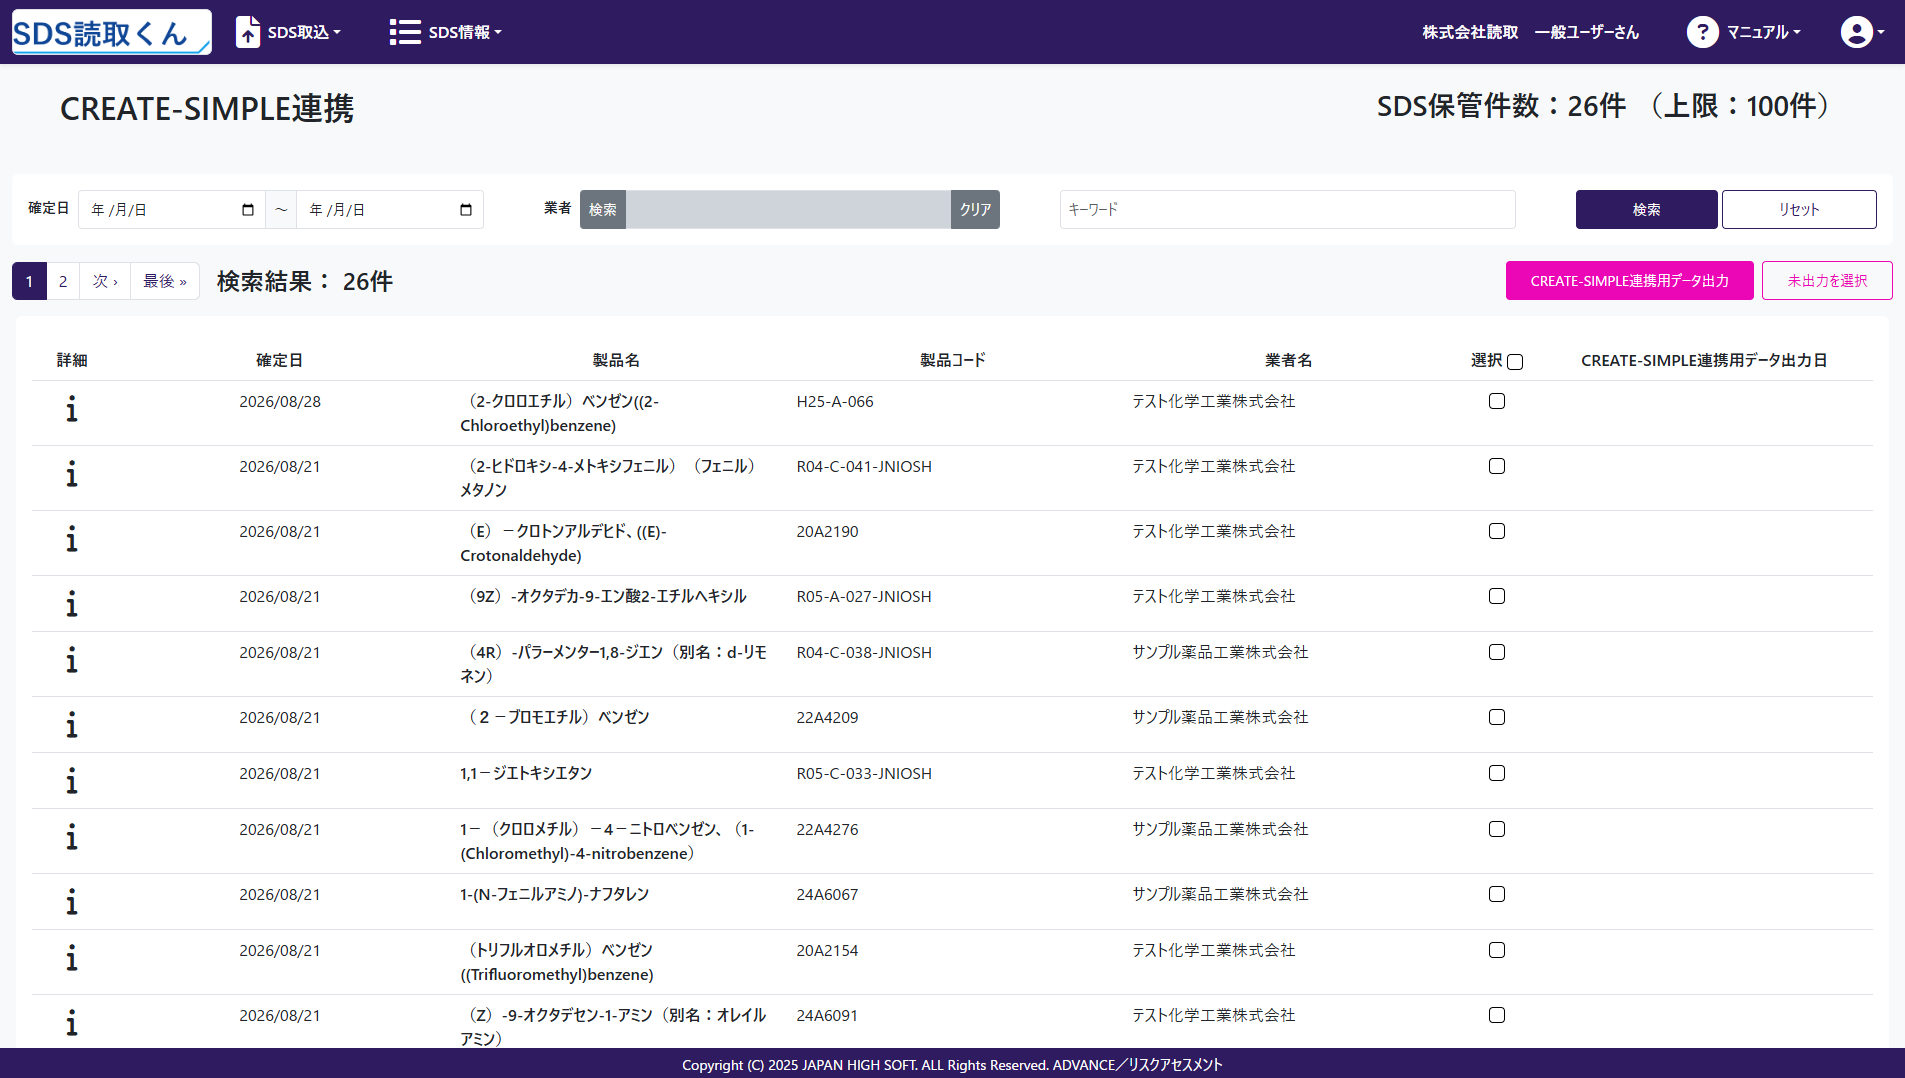Focus the キーワード input field
This screenshot has height=1078, width=1905.
point(1287,209)
